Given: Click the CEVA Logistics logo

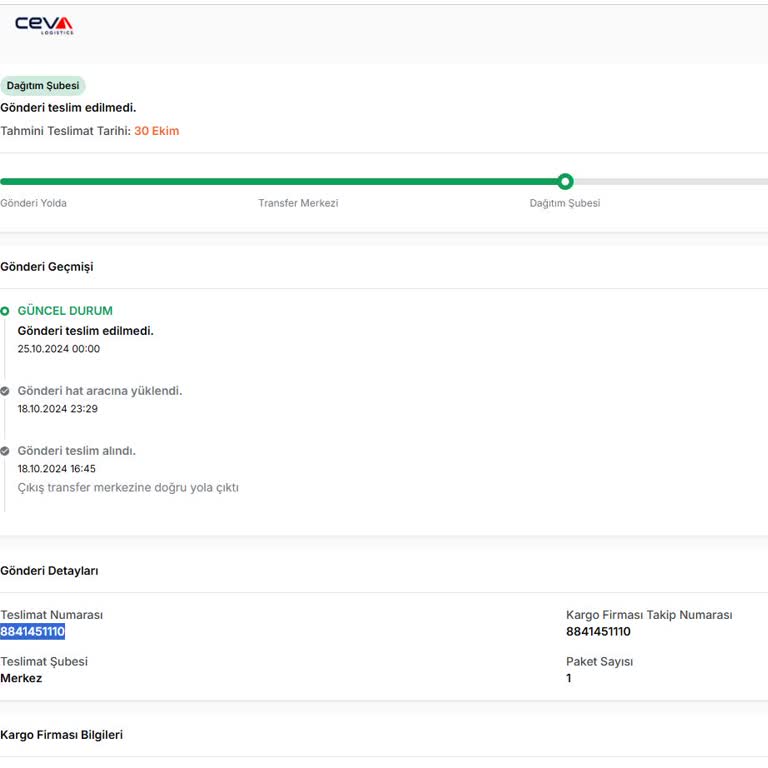Looking at the screenshot, I should coord(44,25).
